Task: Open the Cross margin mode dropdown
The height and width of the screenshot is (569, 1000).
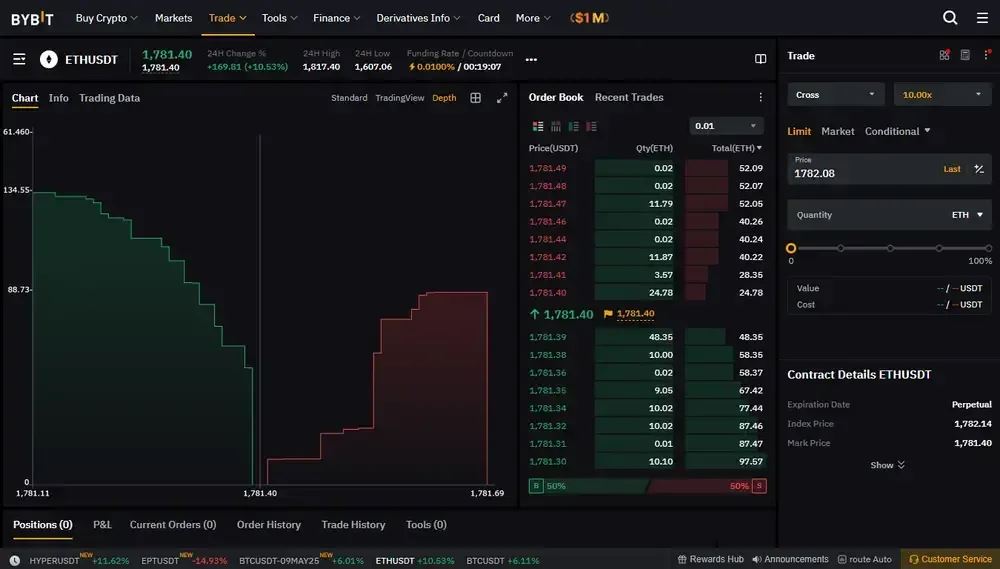Action: point(836,94)
